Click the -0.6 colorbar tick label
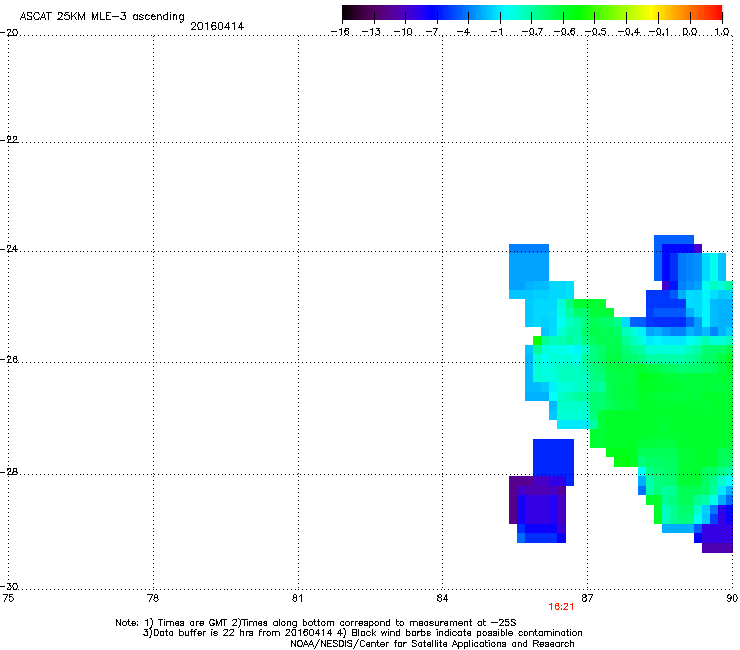The height and width of the screenshot is (650, 740). click(564, 32)
